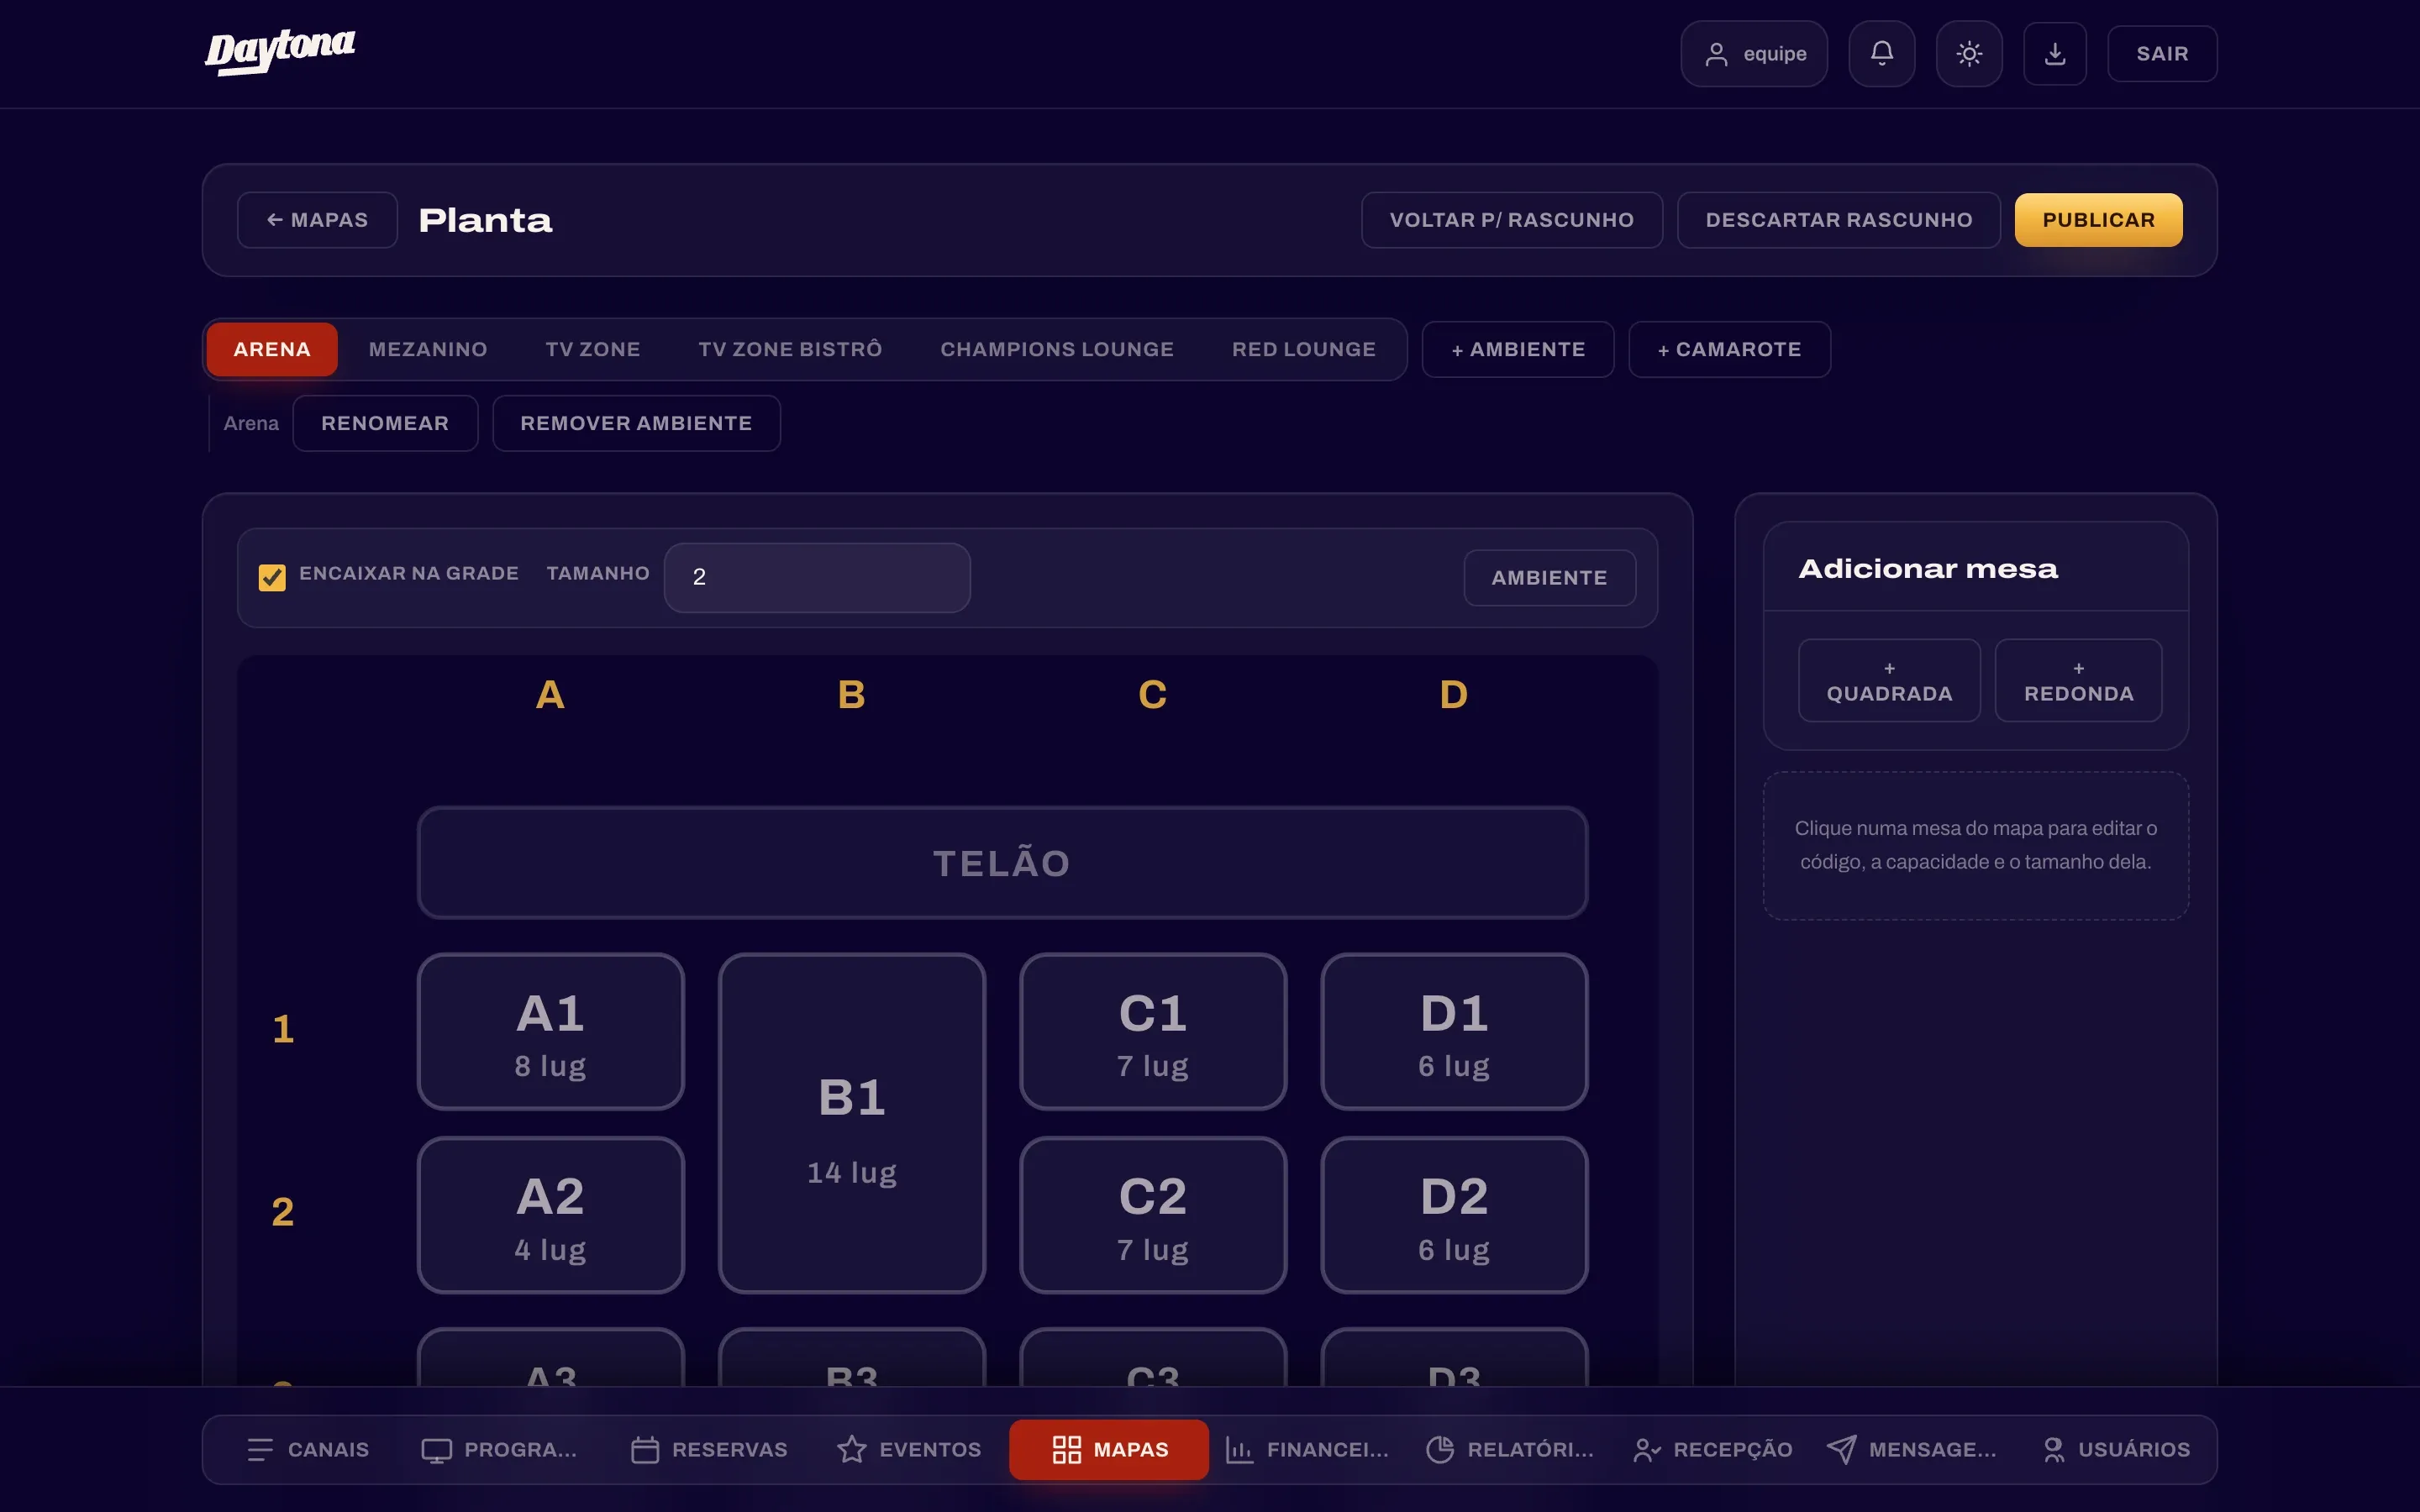Select table B1 on the map
Viewport: 2420px width, 1512px height.
[x=852, y=1123]
